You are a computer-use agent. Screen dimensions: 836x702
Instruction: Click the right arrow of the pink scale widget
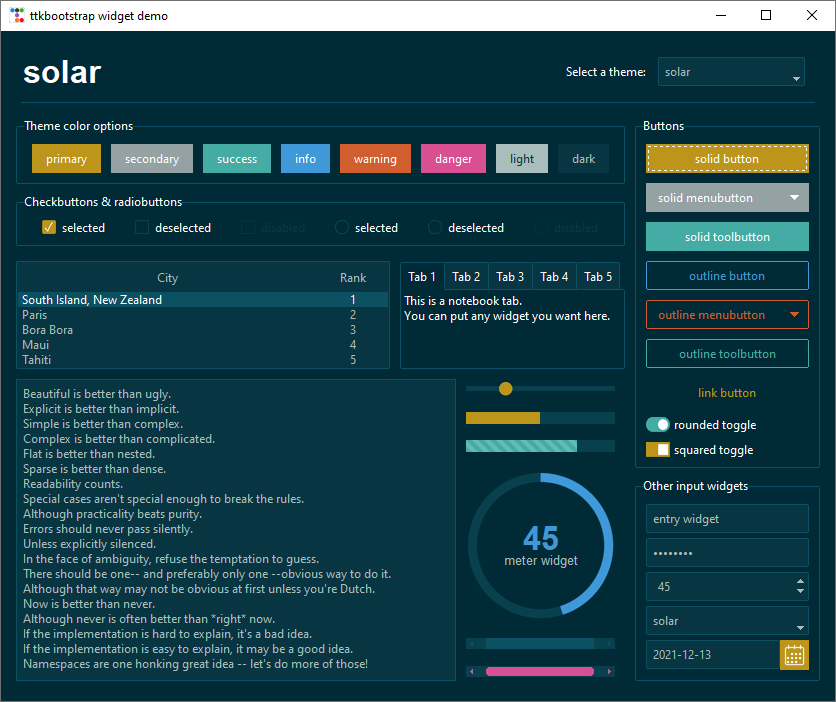[x=611, y=672]
